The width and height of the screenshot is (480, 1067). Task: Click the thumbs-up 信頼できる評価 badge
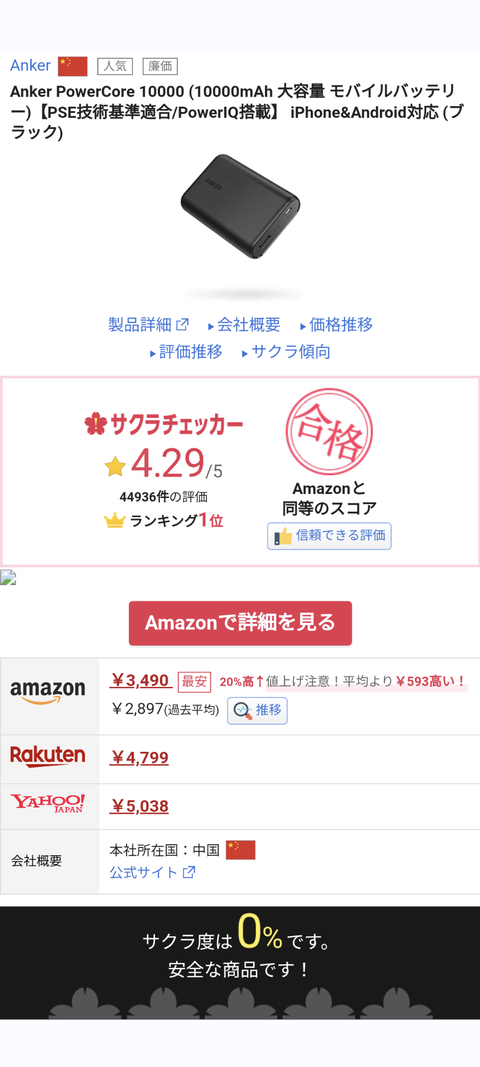[x=329, y=536]
